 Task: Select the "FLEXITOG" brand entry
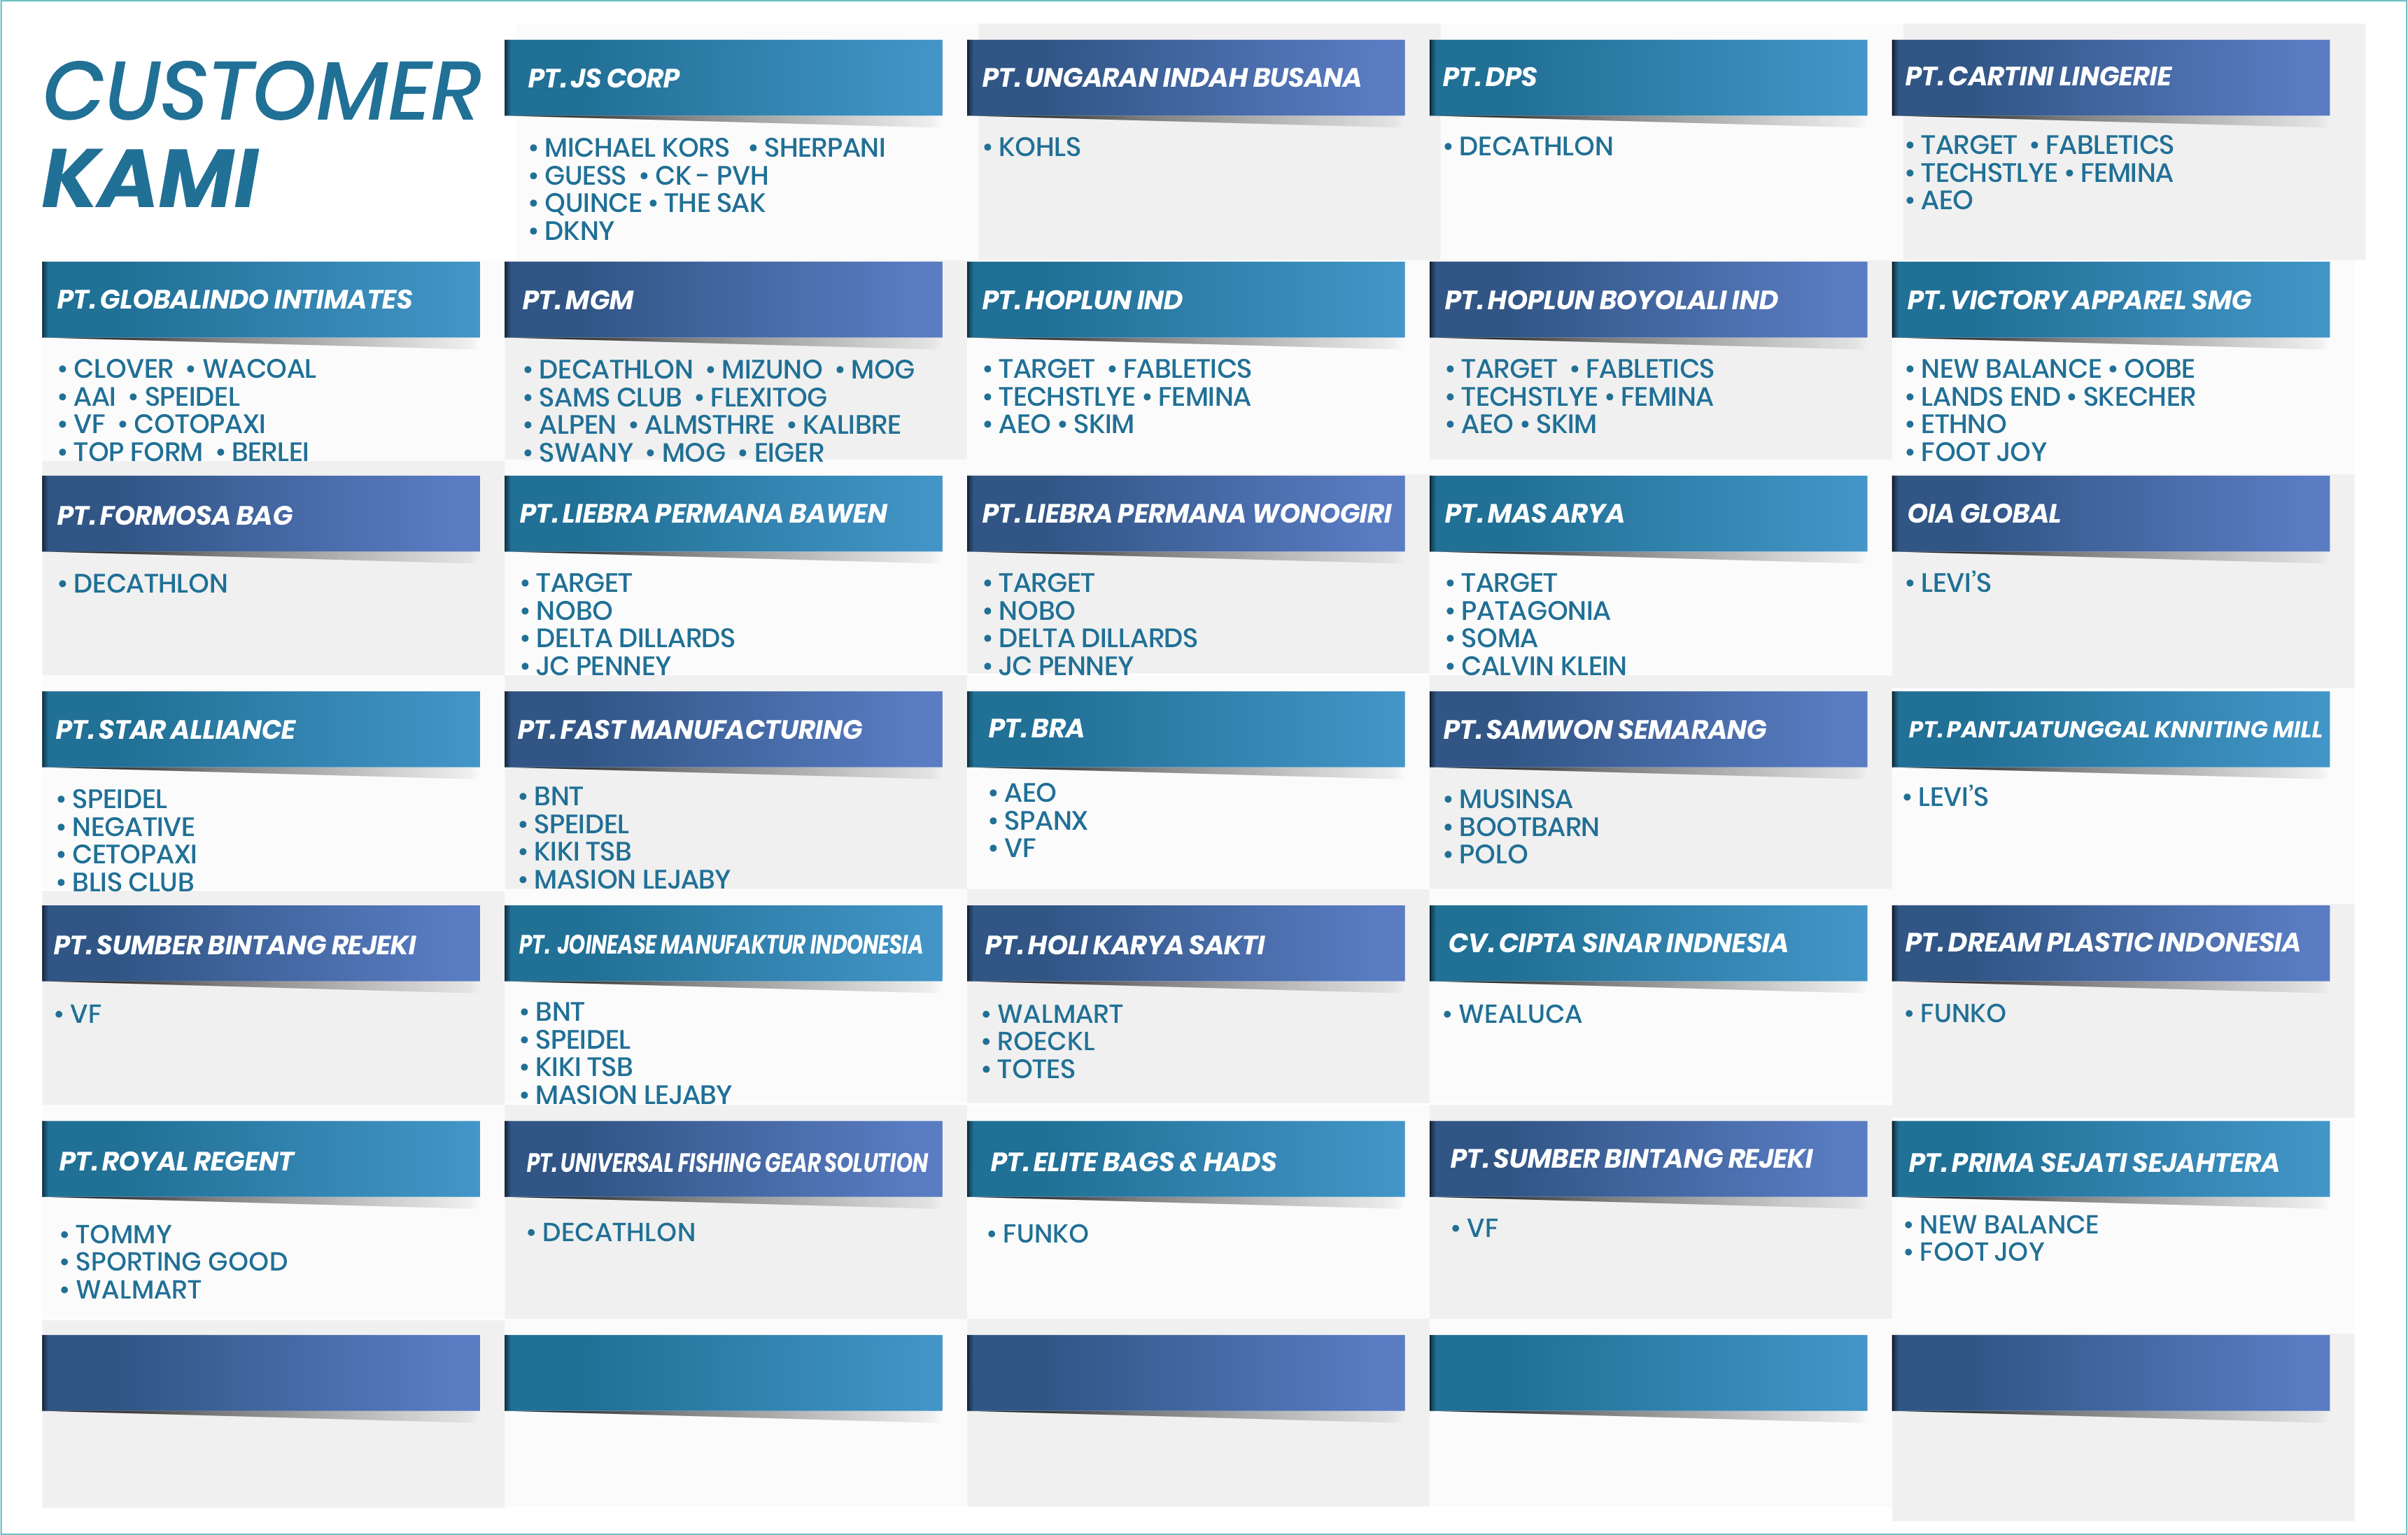pyautogui.click(x=768, y=397)
